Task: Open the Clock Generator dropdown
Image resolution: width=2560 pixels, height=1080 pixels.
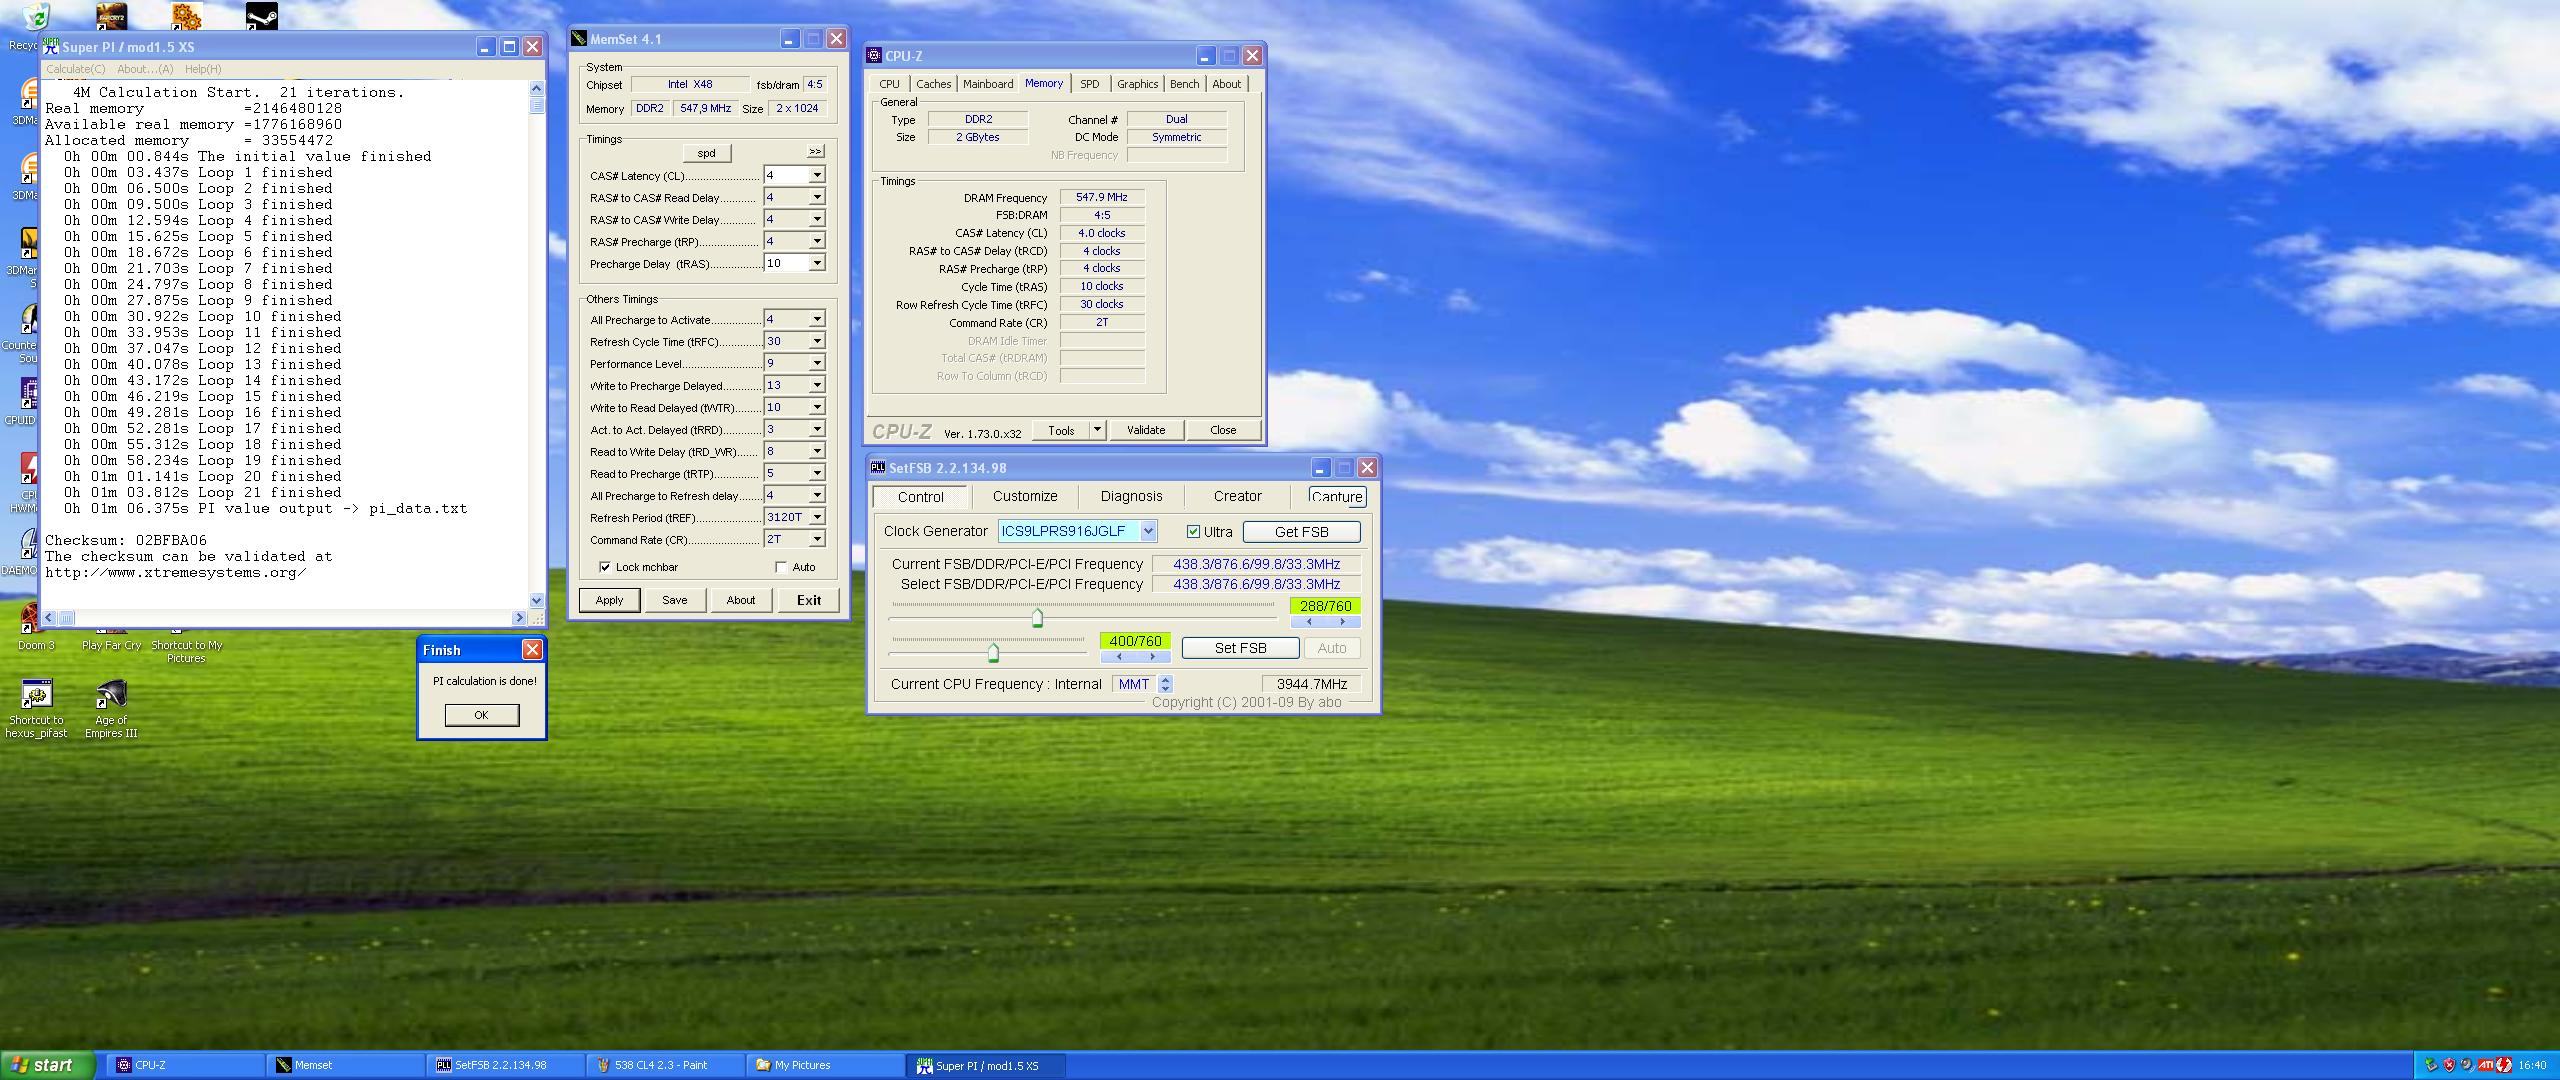Action: (1148, 531)
